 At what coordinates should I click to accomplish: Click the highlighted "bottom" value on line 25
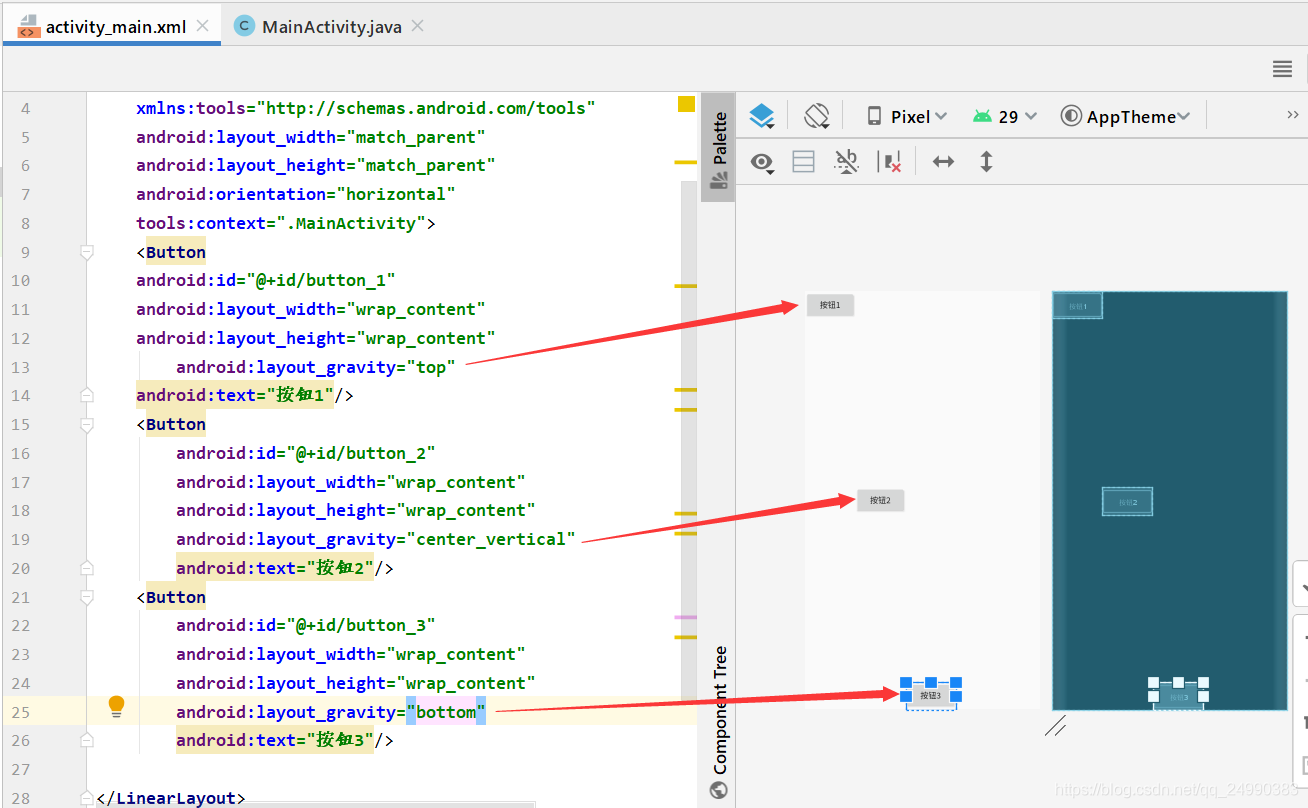[446, 712]
